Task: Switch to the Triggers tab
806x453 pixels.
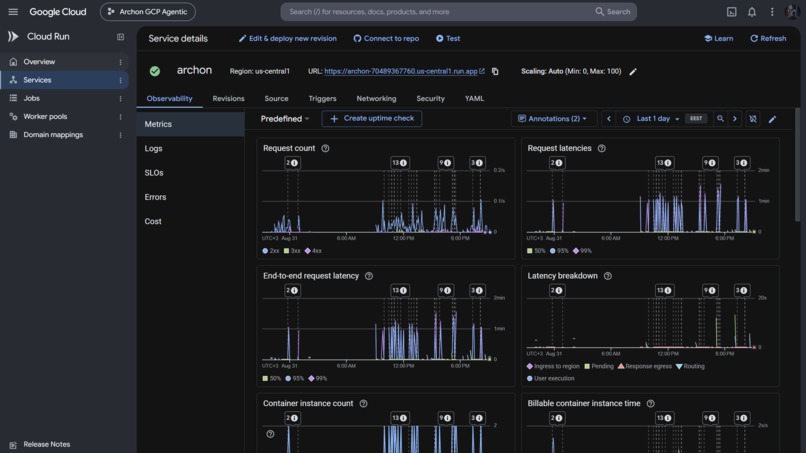Action: (322, 99)
